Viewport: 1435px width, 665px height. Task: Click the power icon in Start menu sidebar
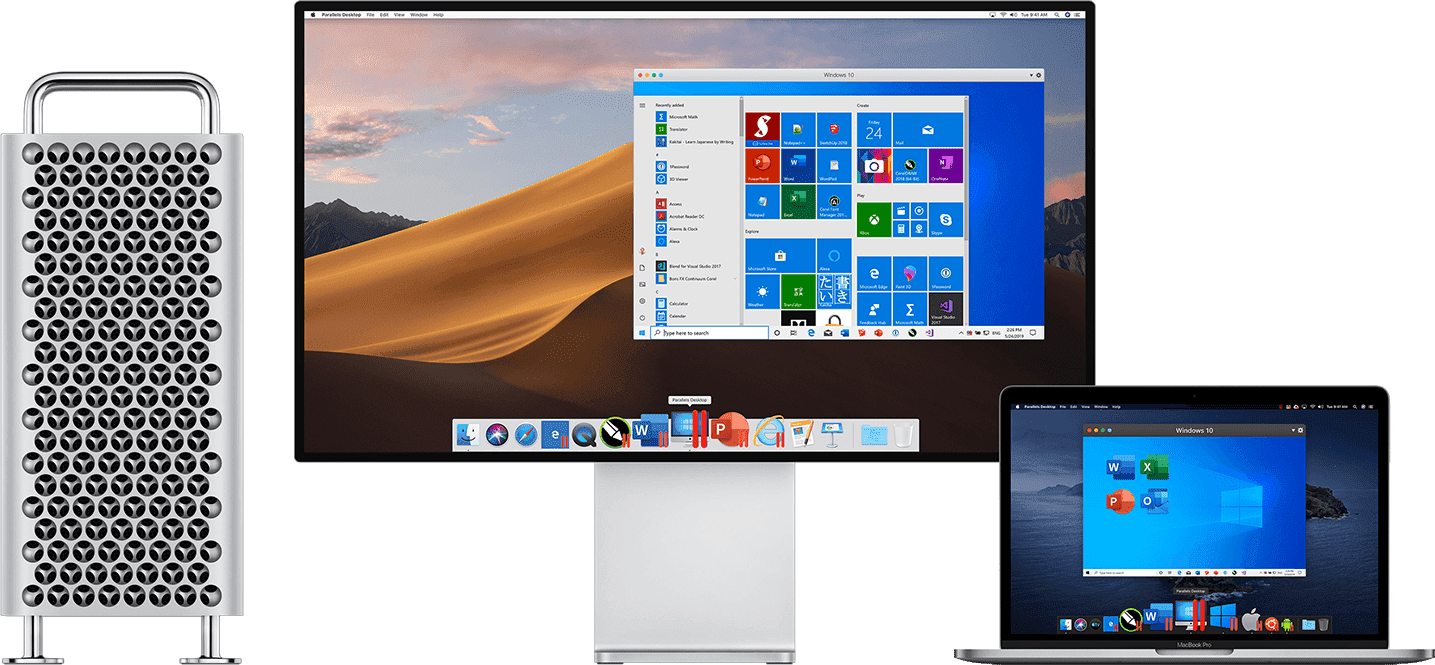pyautogui.click(x=642, y=316)
